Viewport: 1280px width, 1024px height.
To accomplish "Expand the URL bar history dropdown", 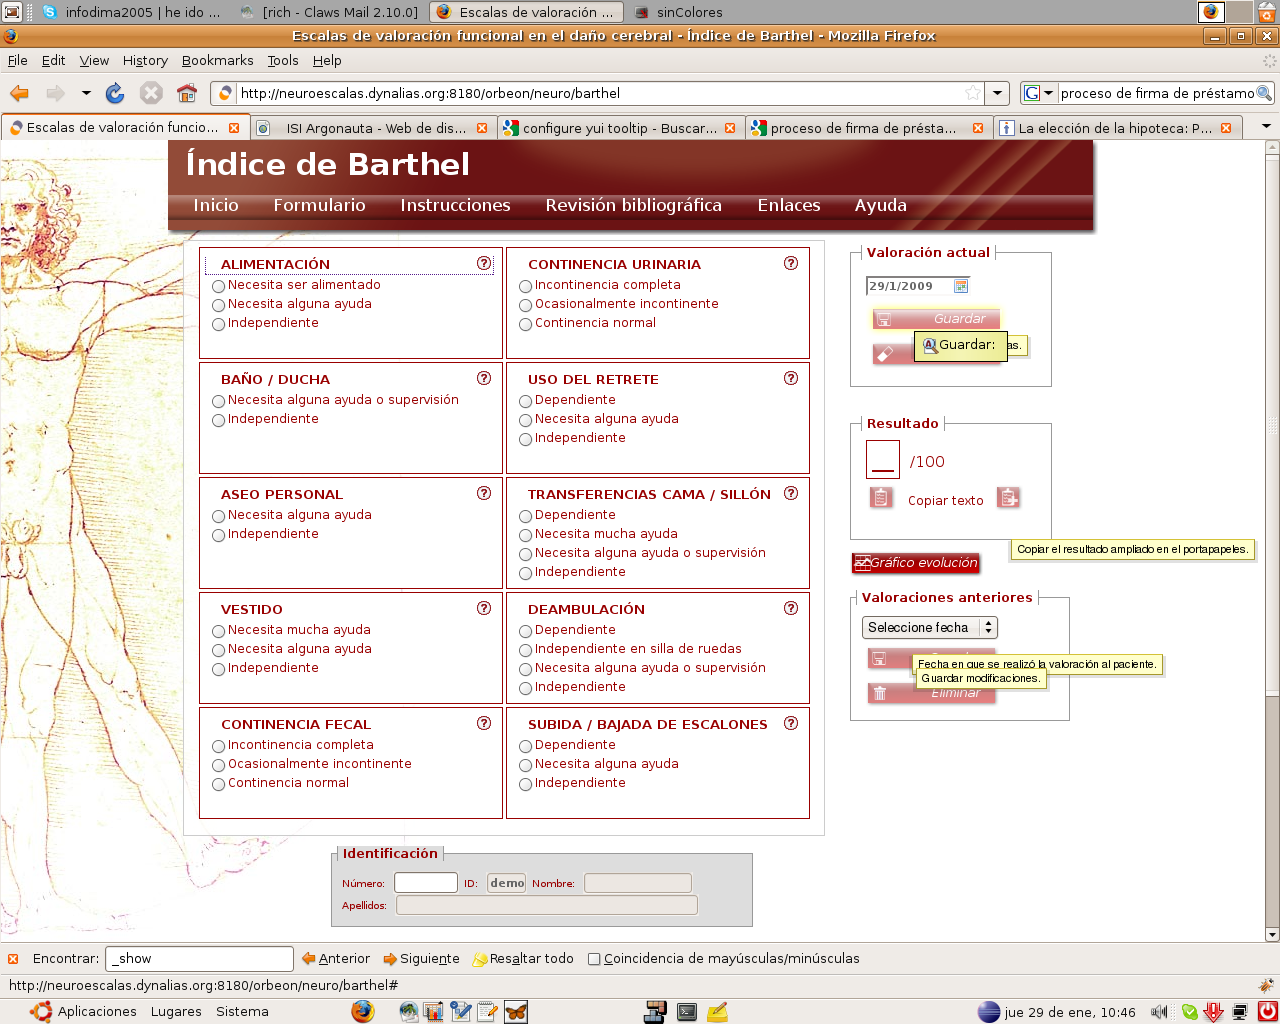I will (997, 93).
